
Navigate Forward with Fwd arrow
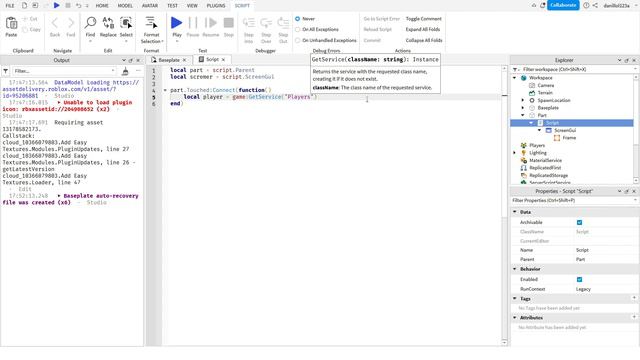71,23
